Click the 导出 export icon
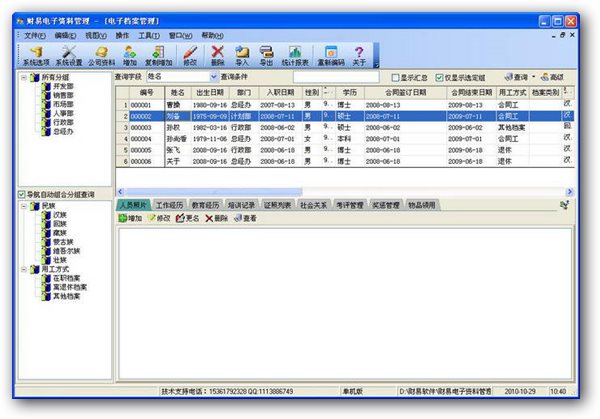Viewport: 600px width, 419px height. pos(266,56)
